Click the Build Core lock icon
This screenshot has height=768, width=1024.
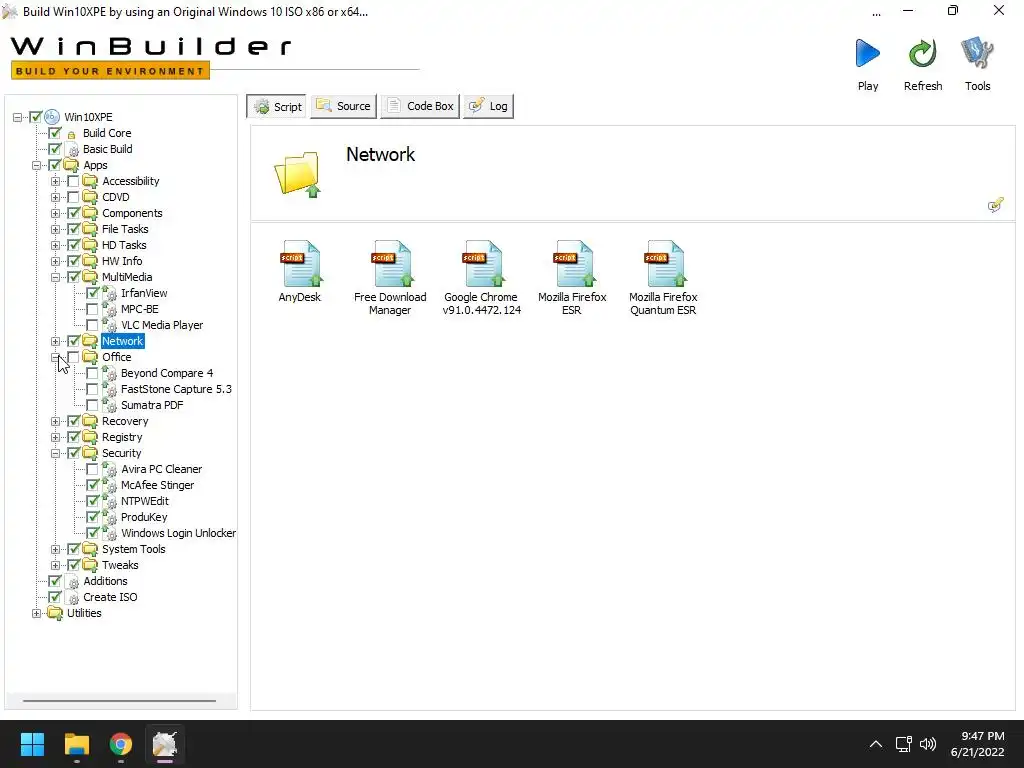[72, 134]
